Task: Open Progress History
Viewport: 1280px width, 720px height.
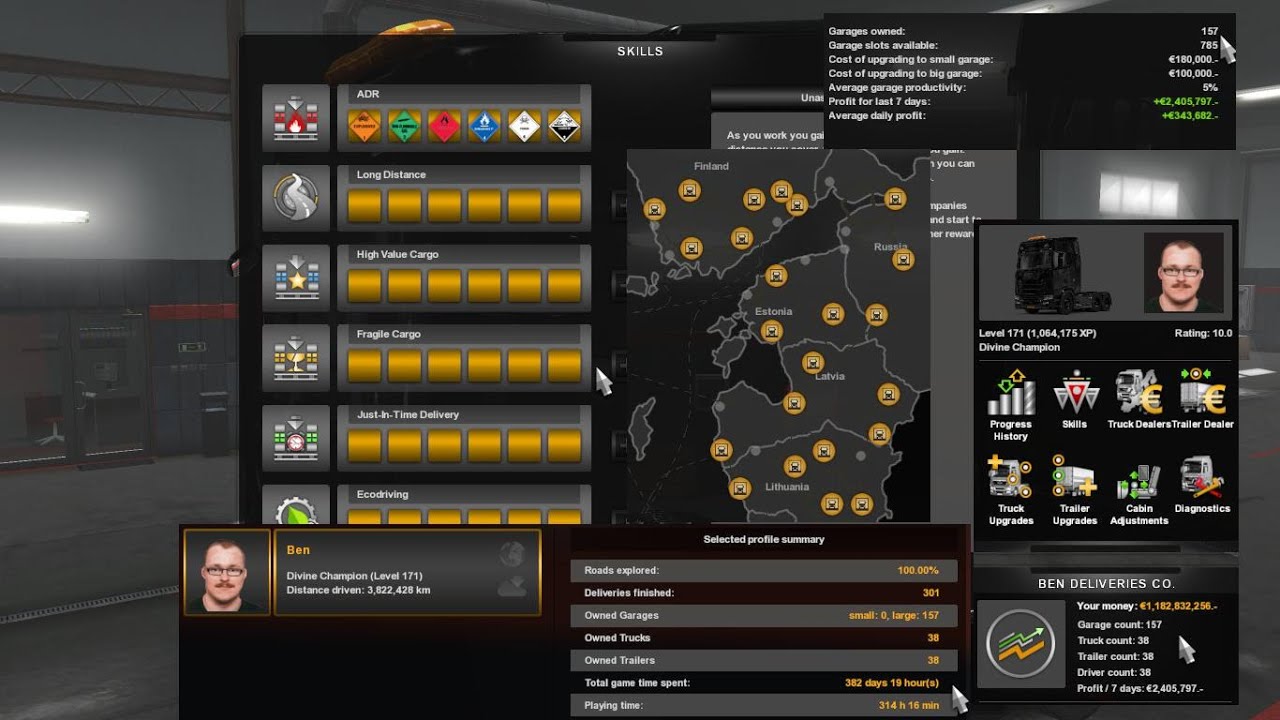Action: click(x=1011, y=405)
